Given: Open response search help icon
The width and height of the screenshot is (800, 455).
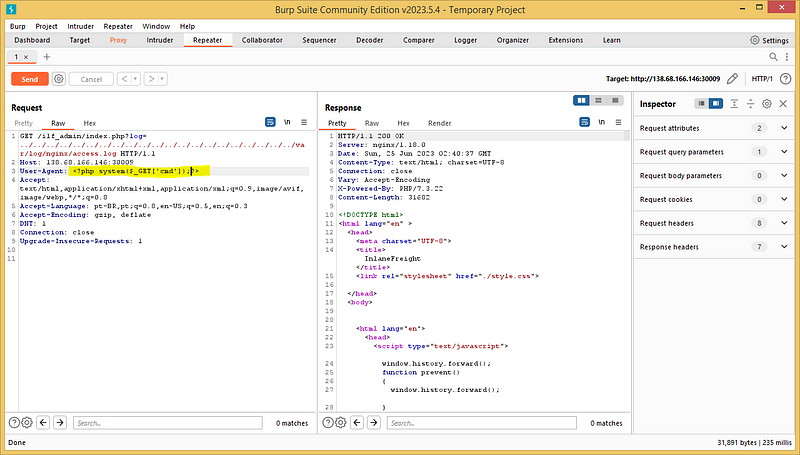Looking at the screenshot, I should (x=328, y=422).
